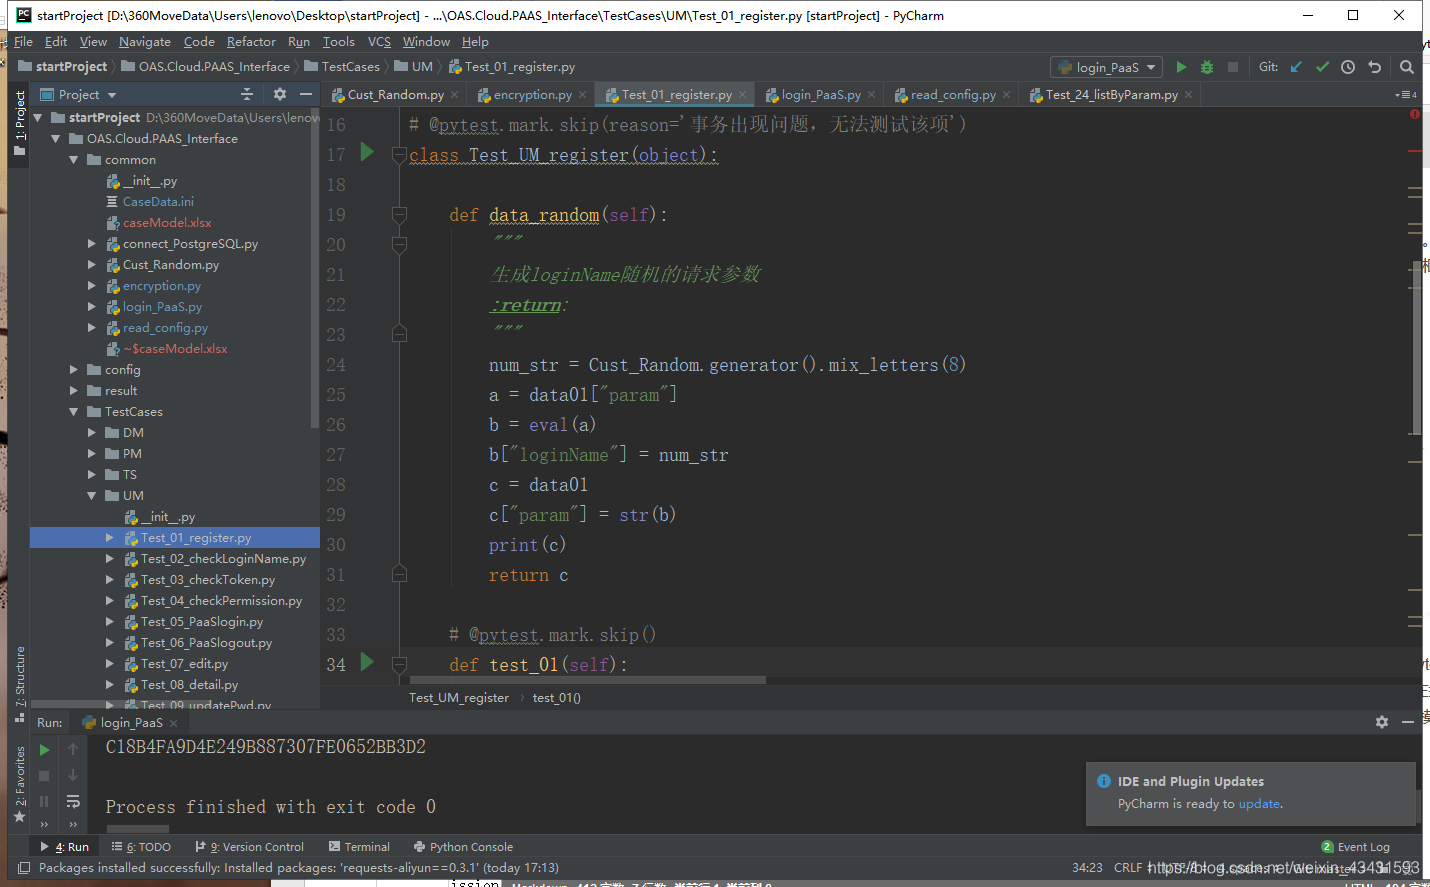This screenshot has width=1430, height=887.
Task: Collapse the common folder
Action: (74, 160)
